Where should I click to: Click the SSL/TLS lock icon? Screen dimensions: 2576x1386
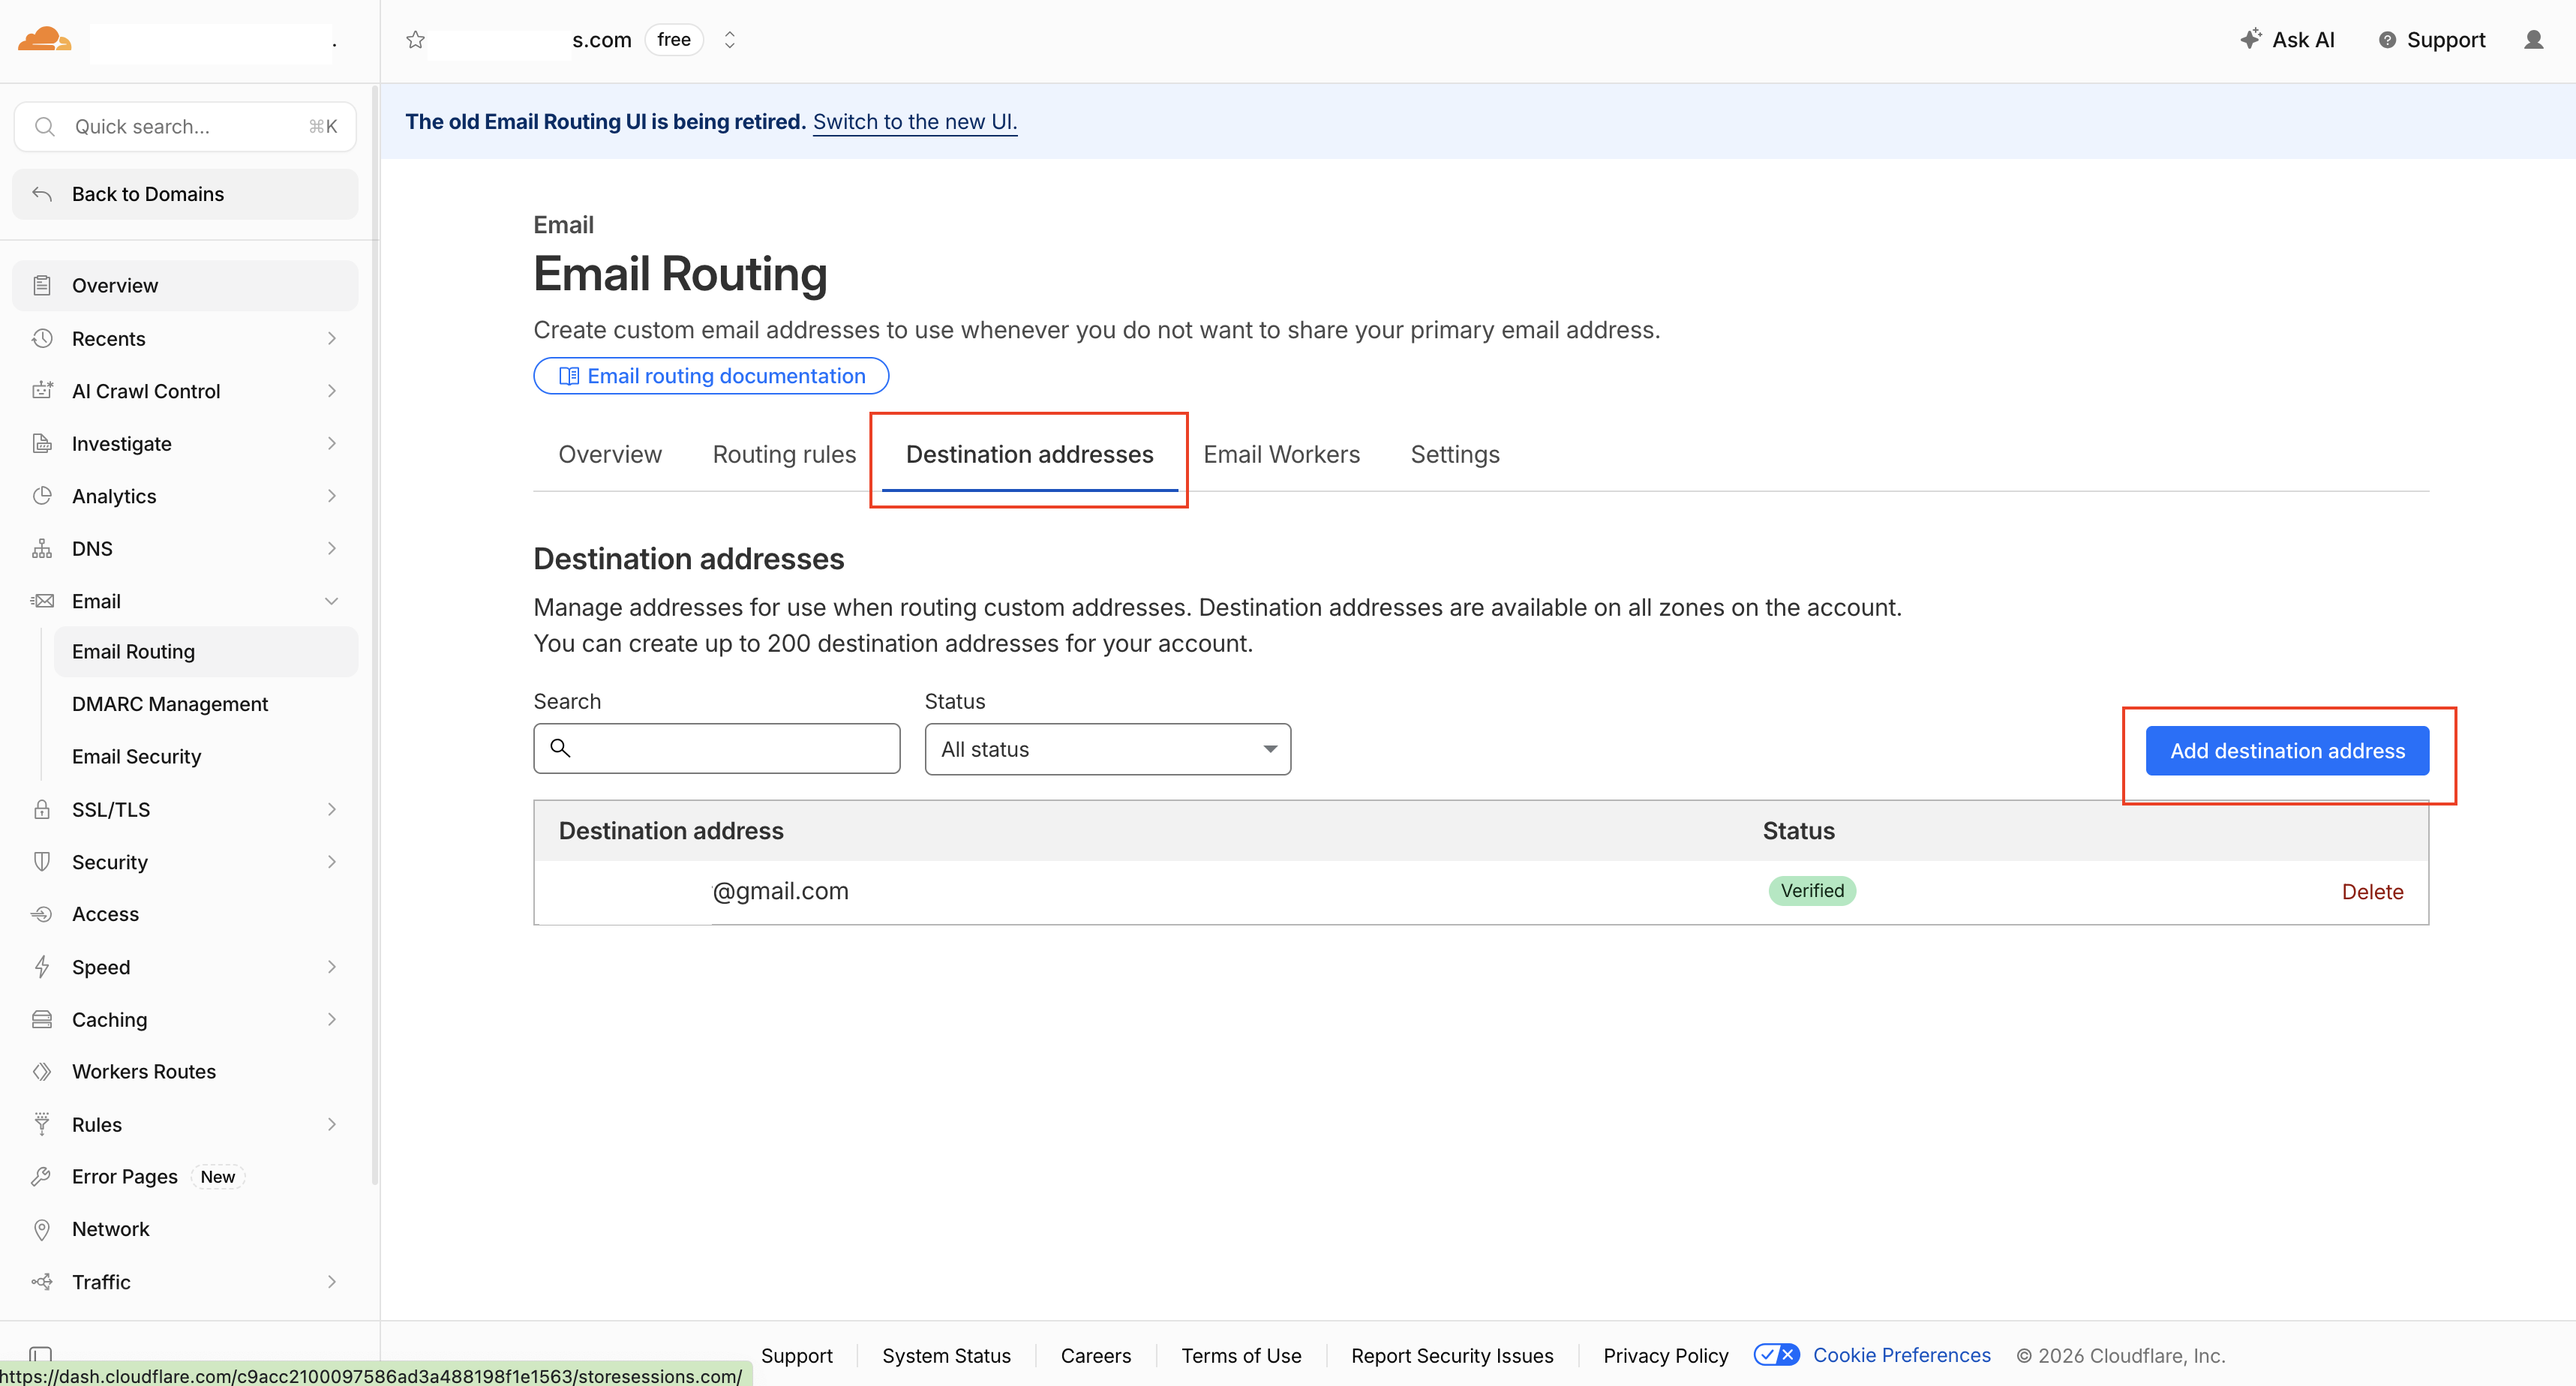pyautogui.click(x=42, y=810)
